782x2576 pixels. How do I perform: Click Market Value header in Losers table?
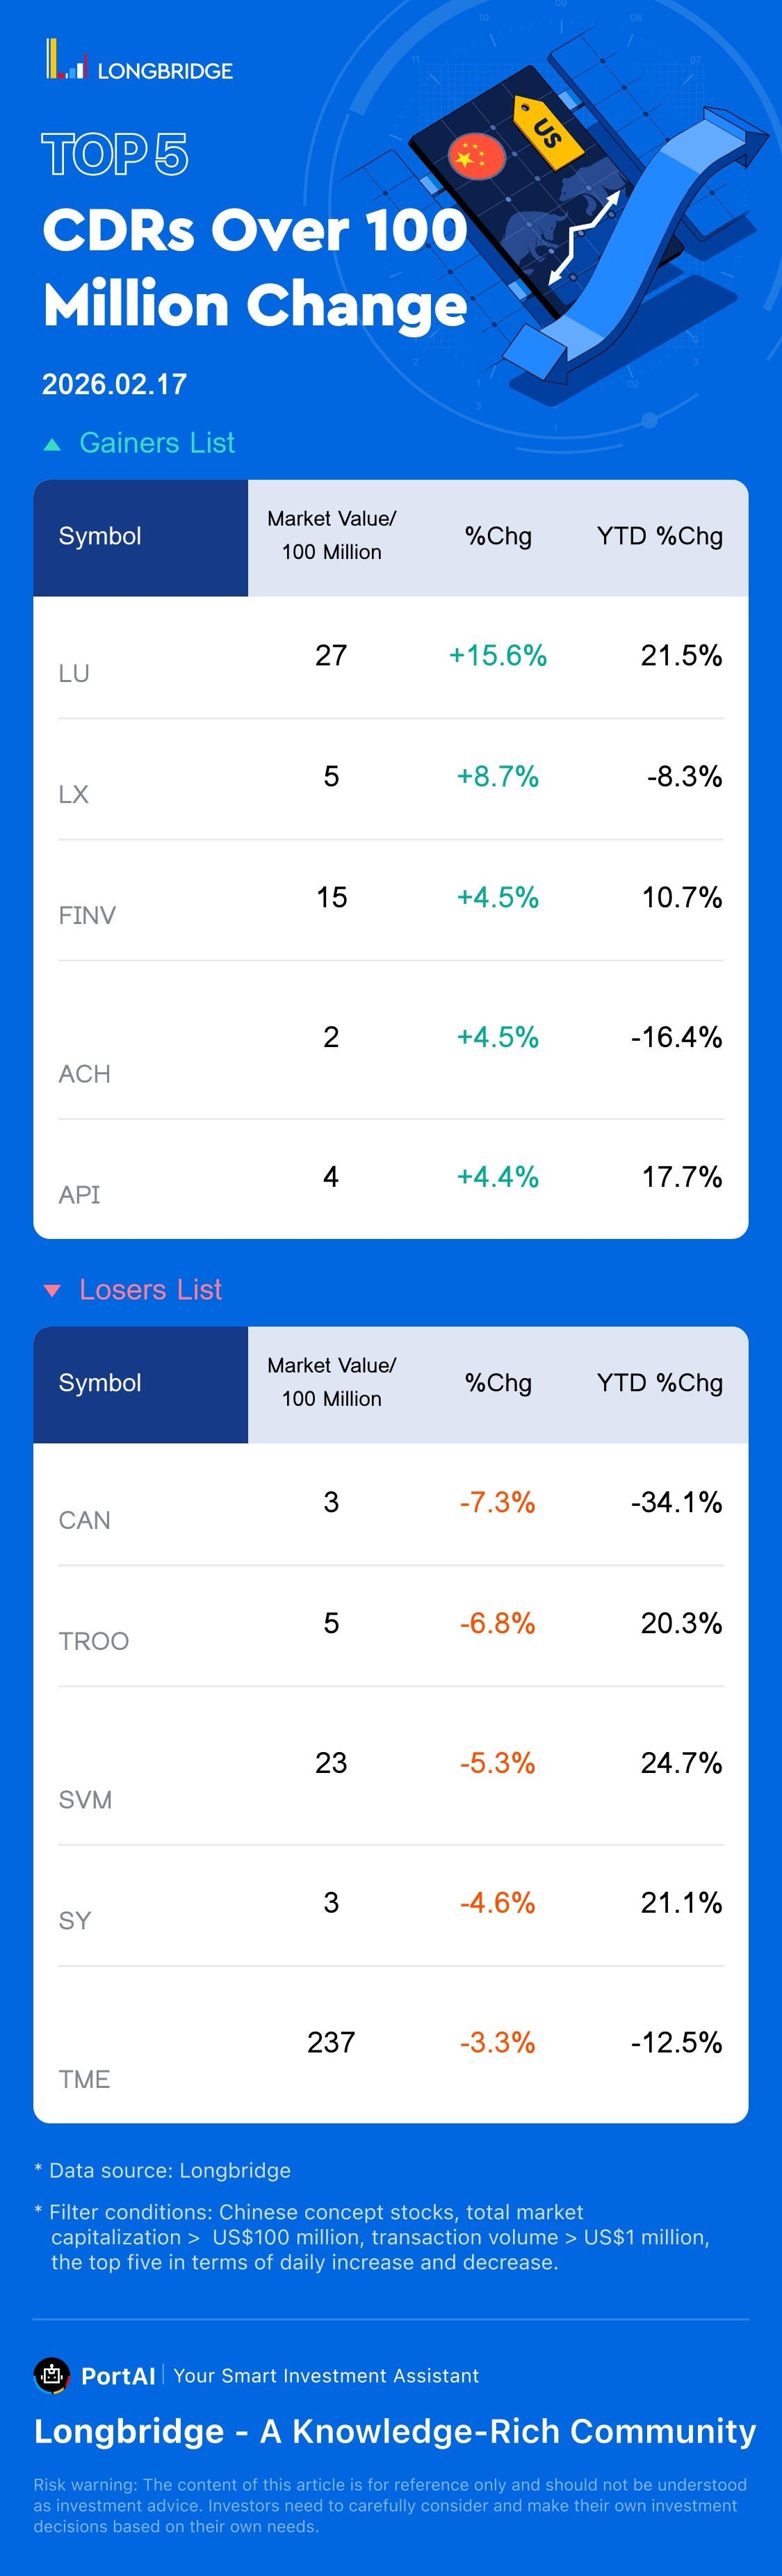pos(331,1382)
